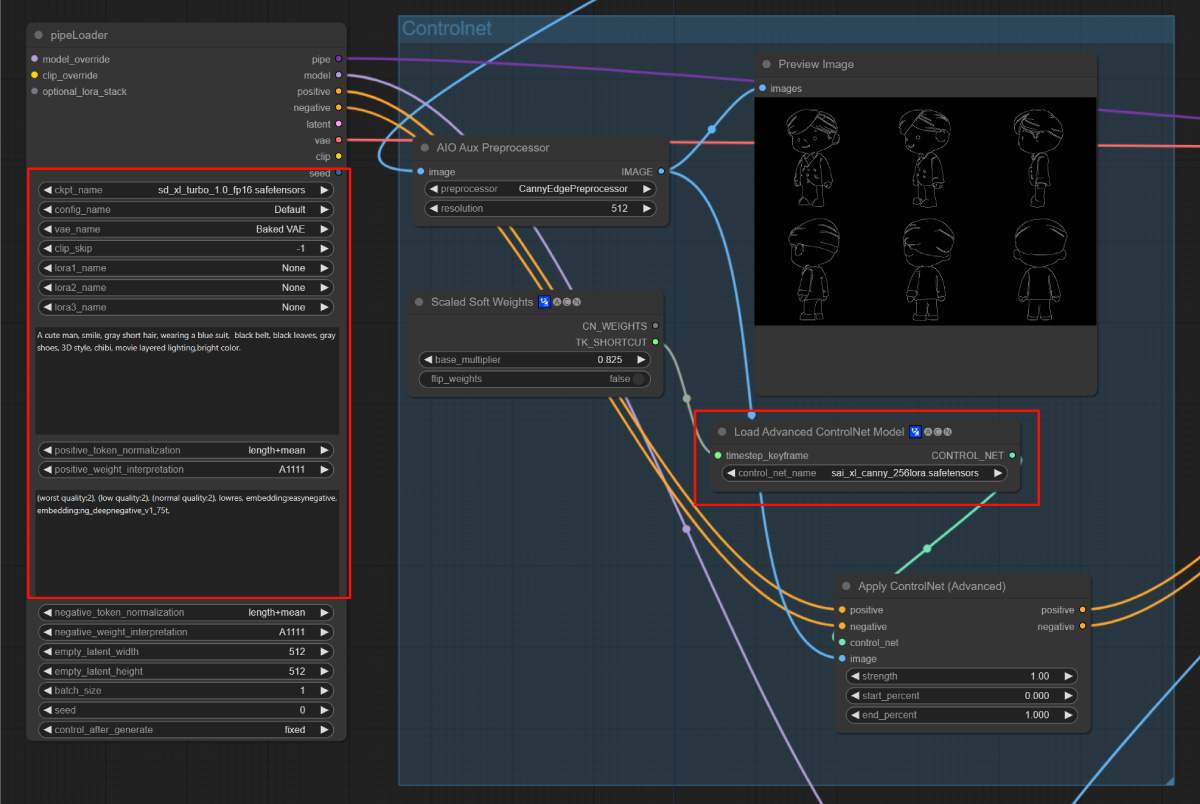This screenshot has width=1200, height=804.
Task: Decrease strength using the left arrow
Action: 855,676
